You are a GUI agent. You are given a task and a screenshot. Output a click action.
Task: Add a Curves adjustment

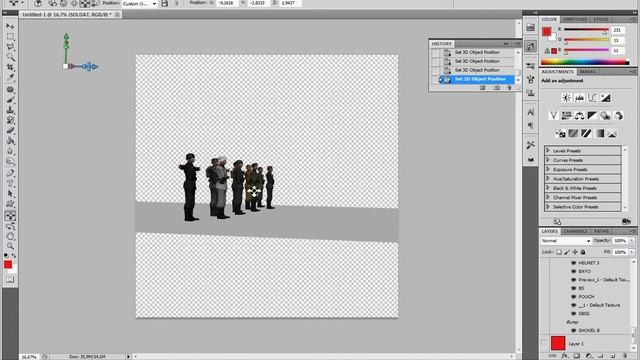pyautogui.click(x=592, y=98)
